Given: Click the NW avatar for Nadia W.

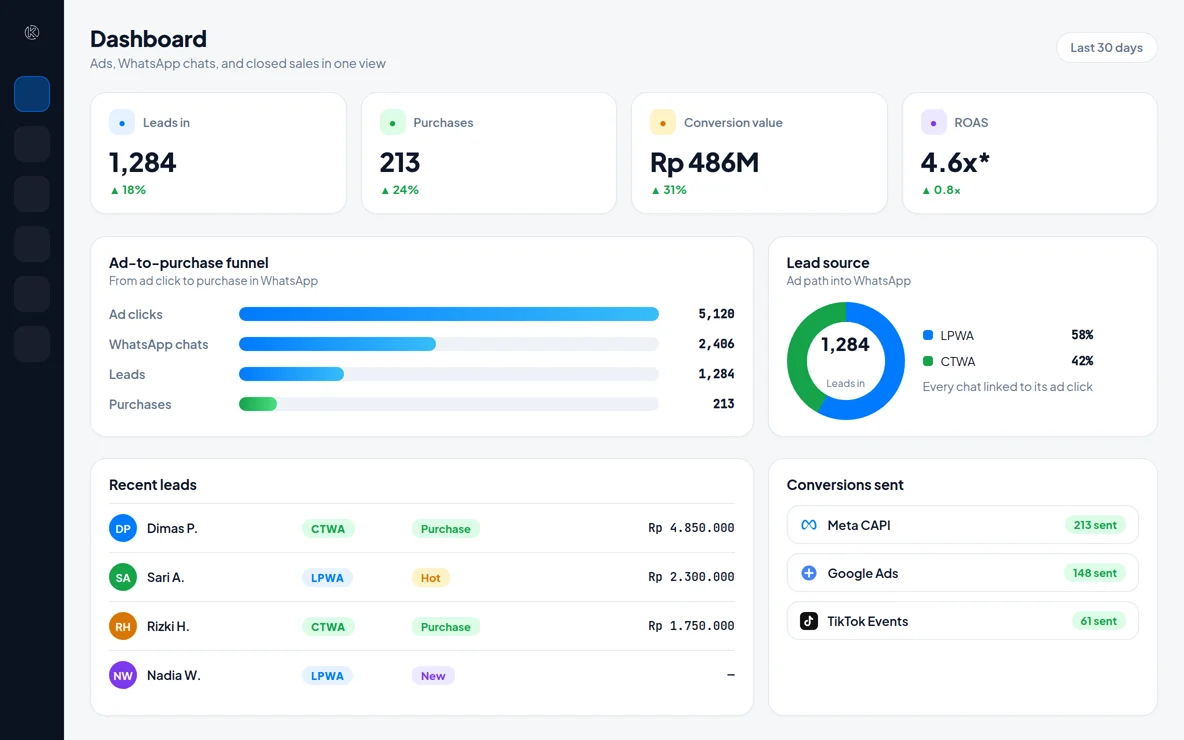Looking at the screenshot, I should tap(123, 675).
